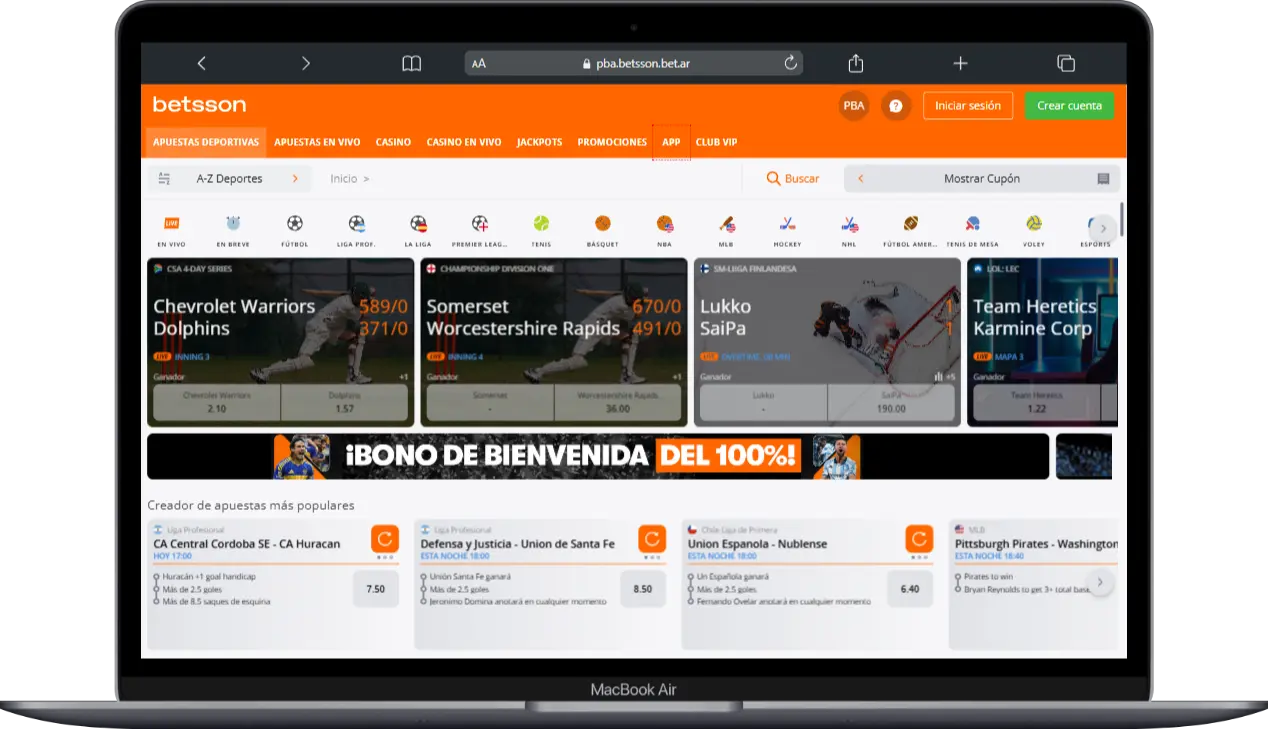Go to the Jackpots tab
Image resolution: width=1268 pixels, height=729 pixels.
[539, 142]
